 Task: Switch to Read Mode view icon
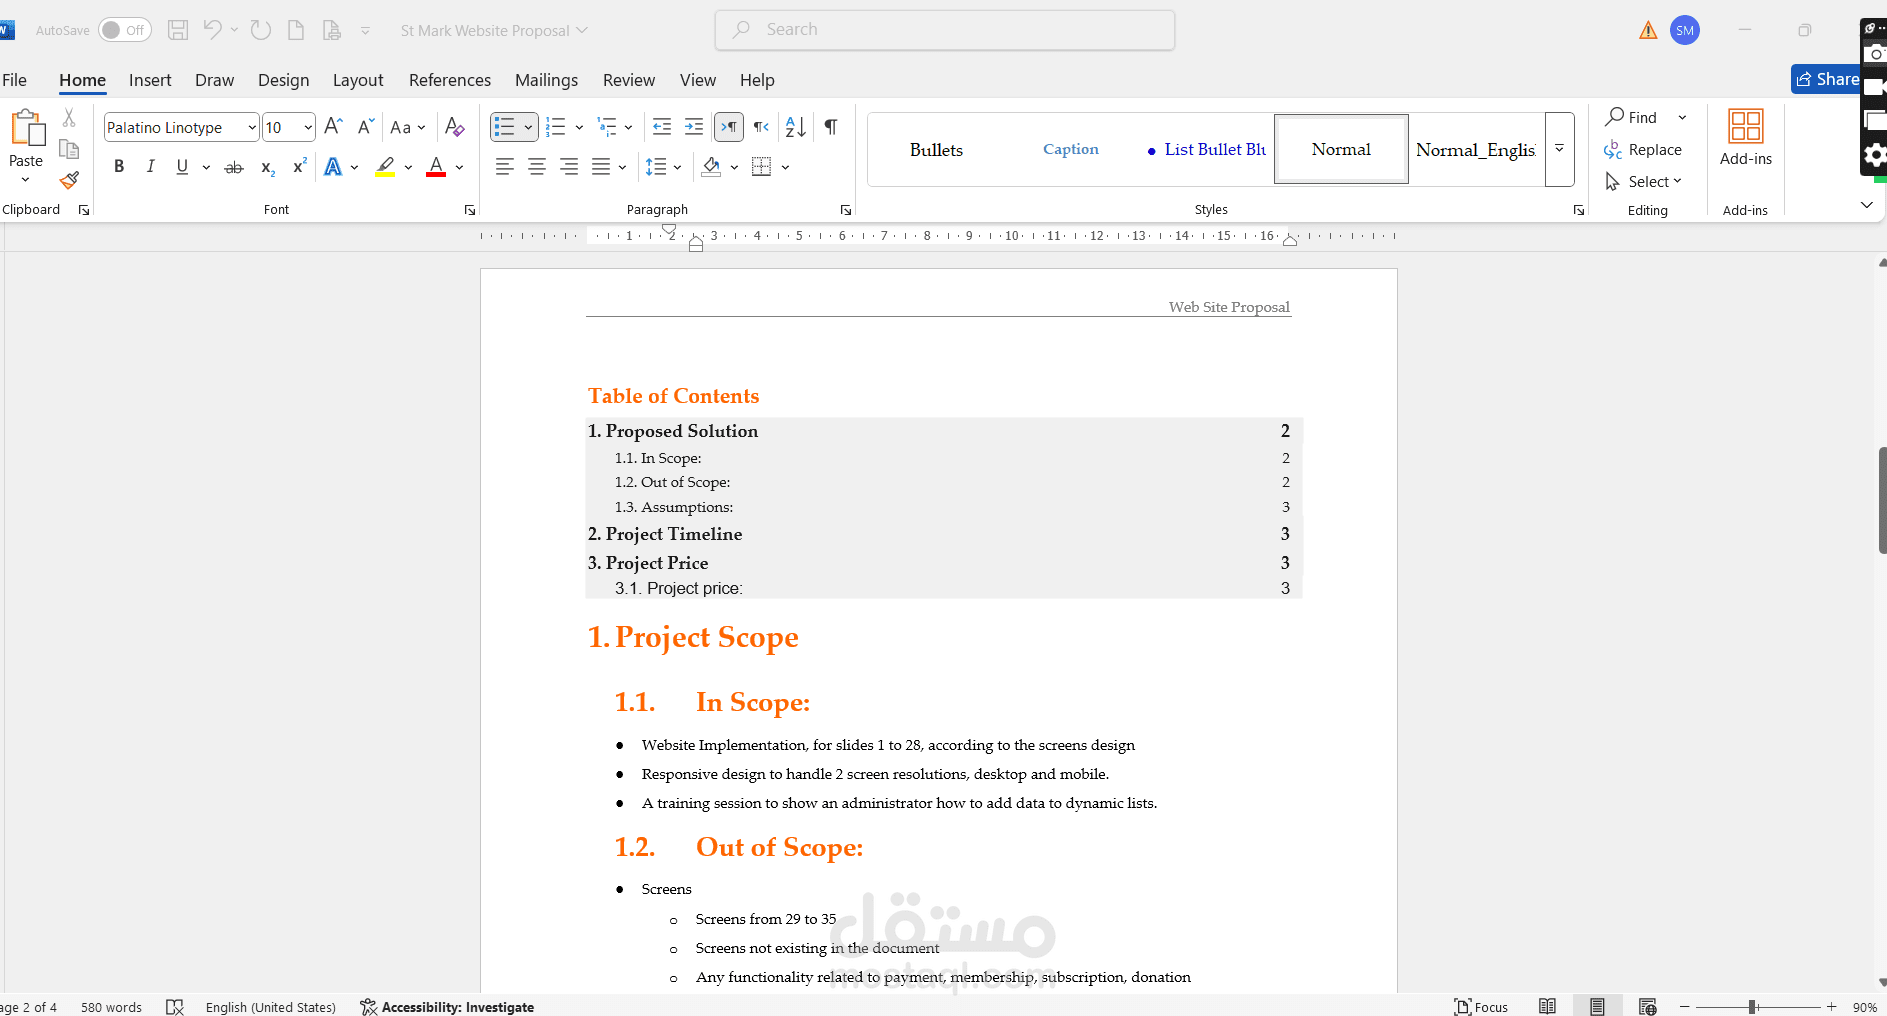coord(1547,1006)
